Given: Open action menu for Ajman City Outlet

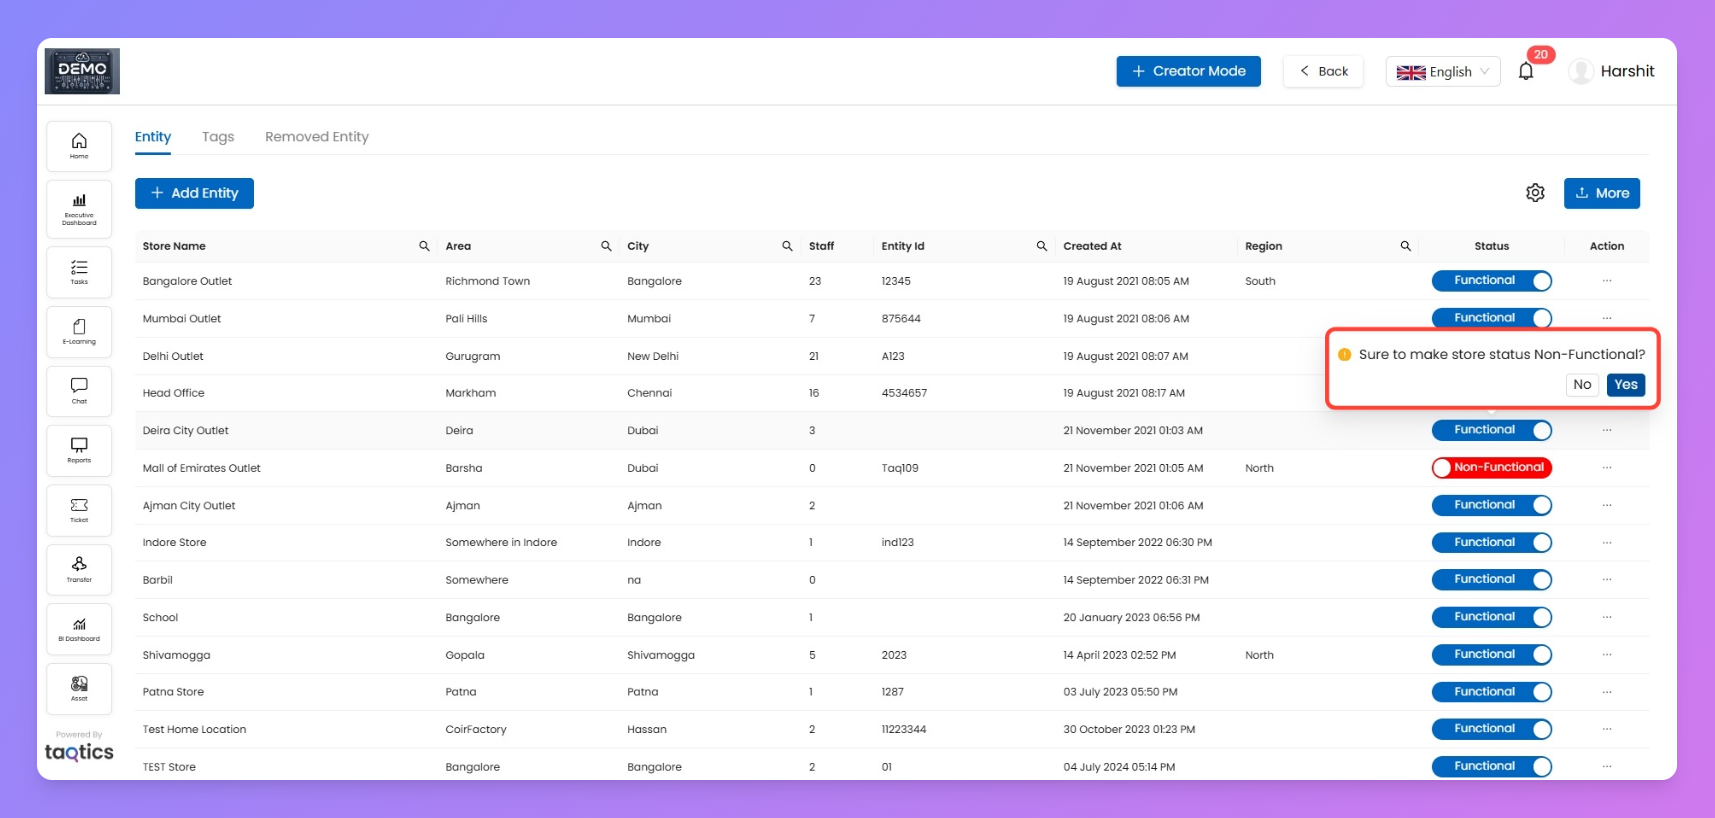Looking at the screenshot, I should (x=1606, y=505).
